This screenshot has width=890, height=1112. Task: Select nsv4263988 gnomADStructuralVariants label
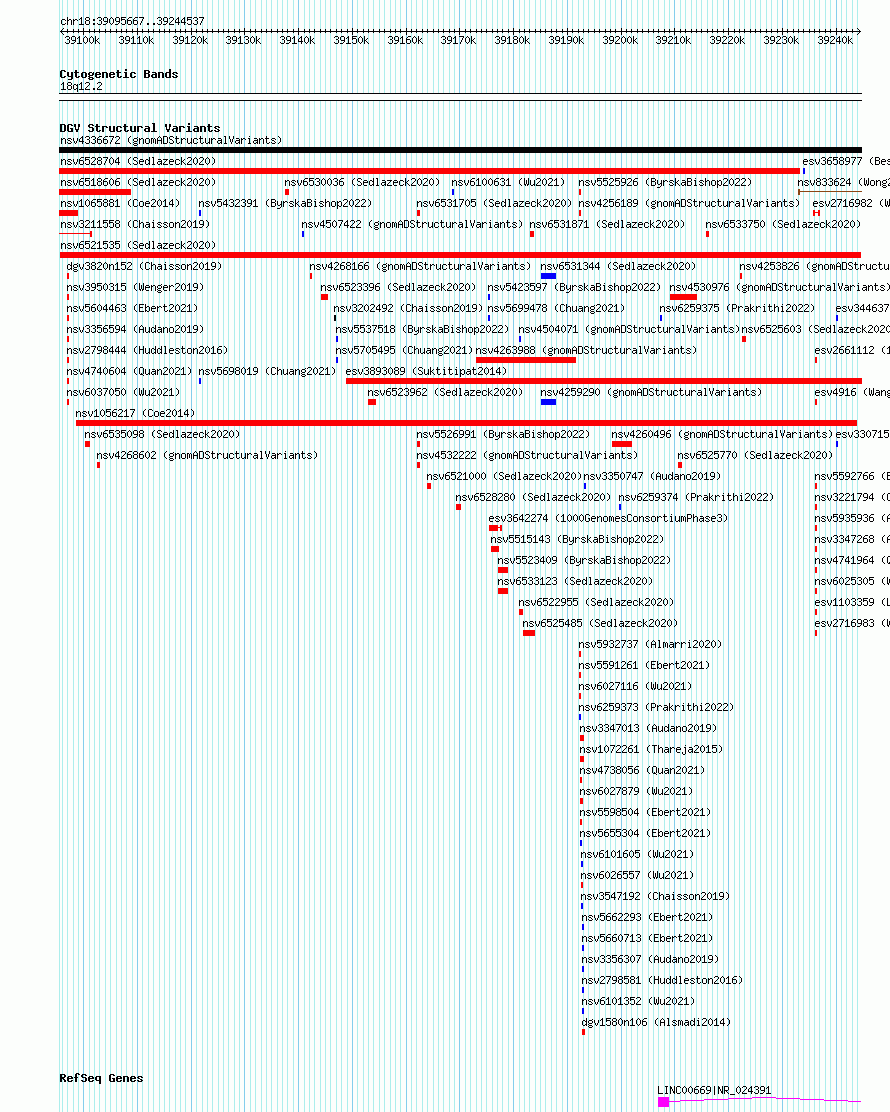pyautogui.click(x=586, y=351)
